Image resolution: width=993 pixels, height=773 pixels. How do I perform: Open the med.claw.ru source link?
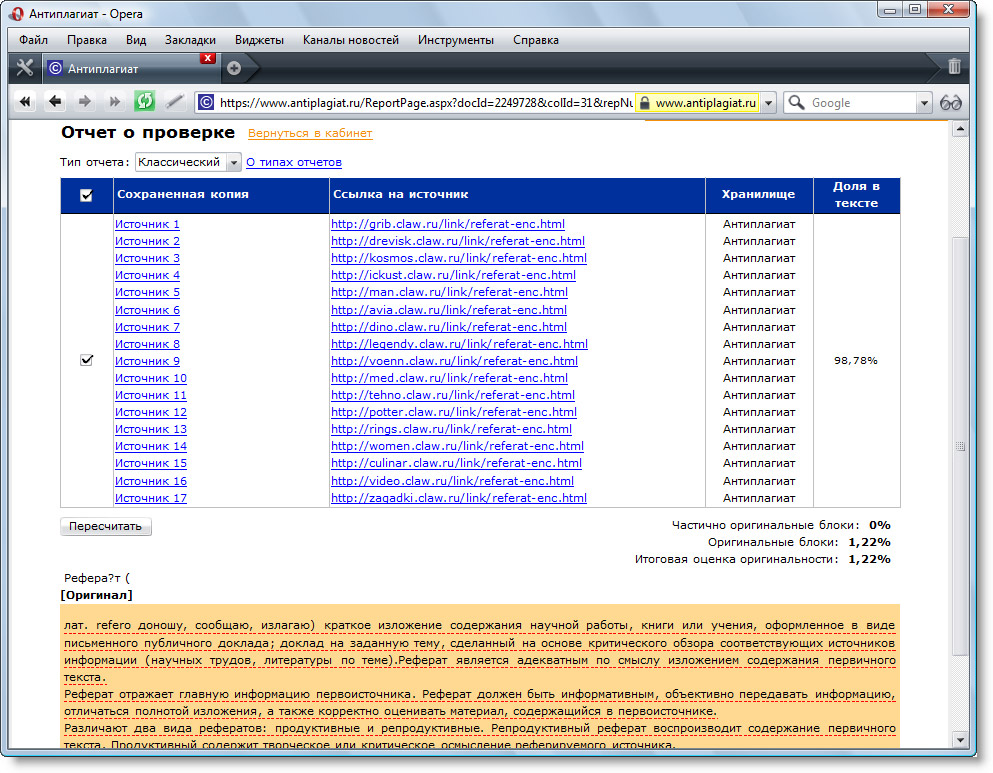(x=449, y=378)
